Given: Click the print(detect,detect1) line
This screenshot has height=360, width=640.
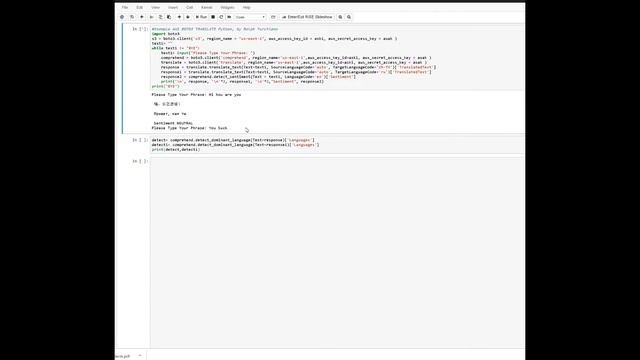Looking at the screenshot, I should click(x=176, y=150).
